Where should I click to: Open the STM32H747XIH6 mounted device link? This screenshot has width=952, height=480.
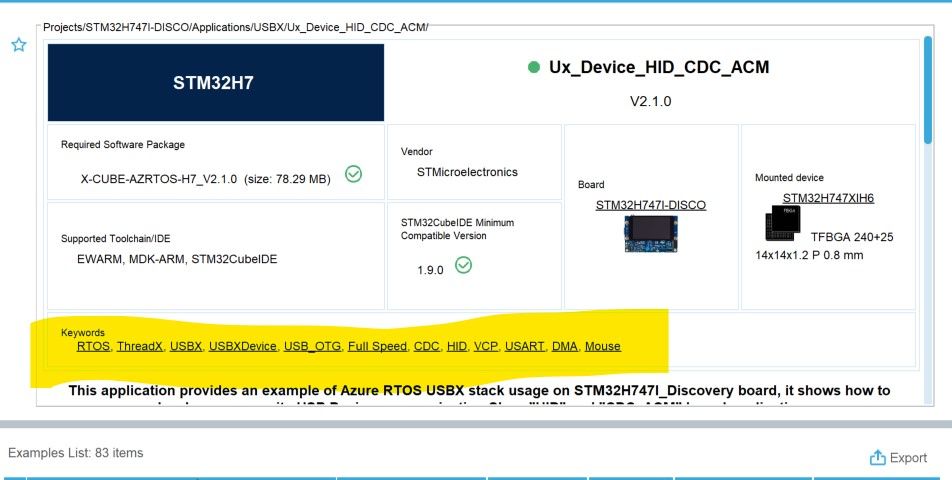828,198
